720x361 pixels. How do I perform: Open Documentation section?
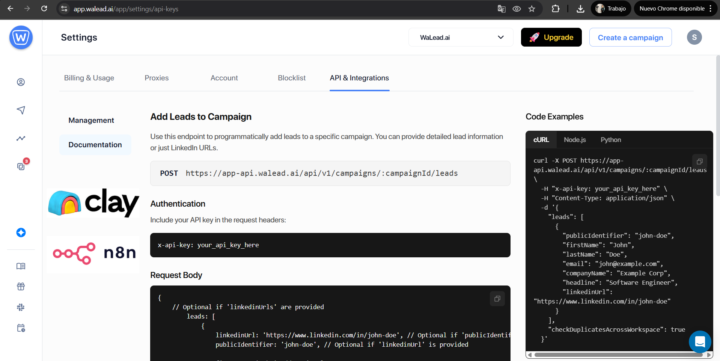[95, 145]
